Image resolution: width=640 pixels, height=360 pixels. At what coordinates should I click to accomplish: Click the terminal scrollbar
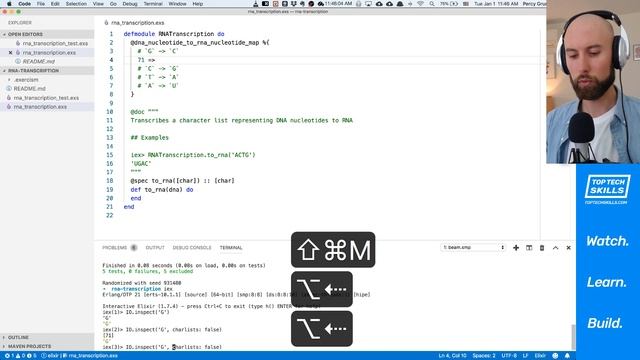[573, 337]
